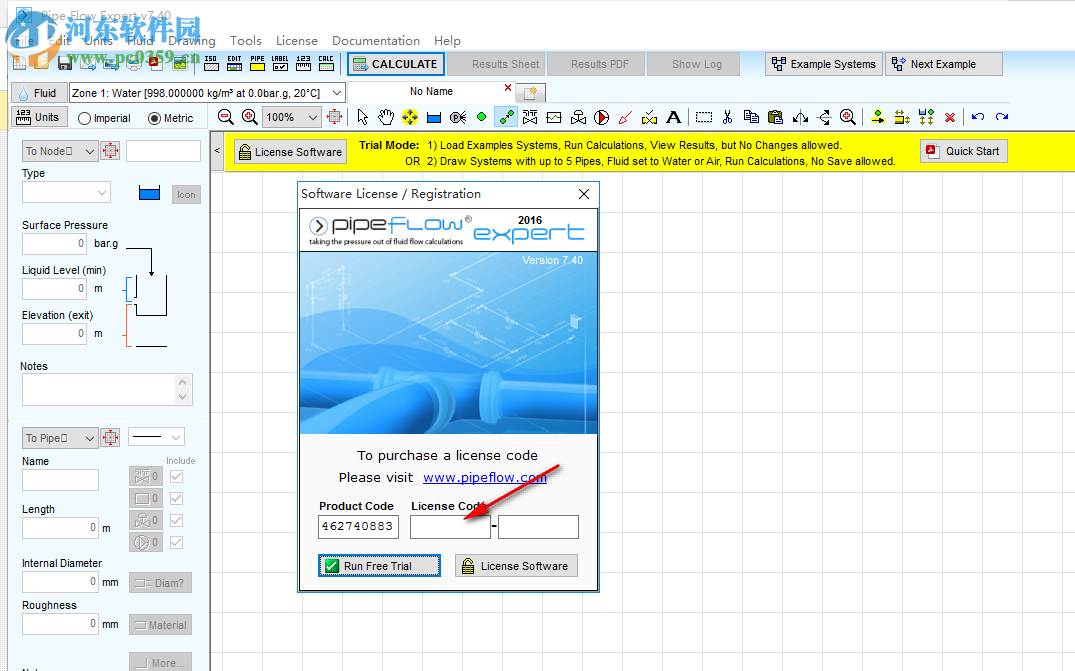Image resolution: width=1075 pixels, height=671 pixels.
Task: Expand the To Node dropdown
Action: coord(90,151)
